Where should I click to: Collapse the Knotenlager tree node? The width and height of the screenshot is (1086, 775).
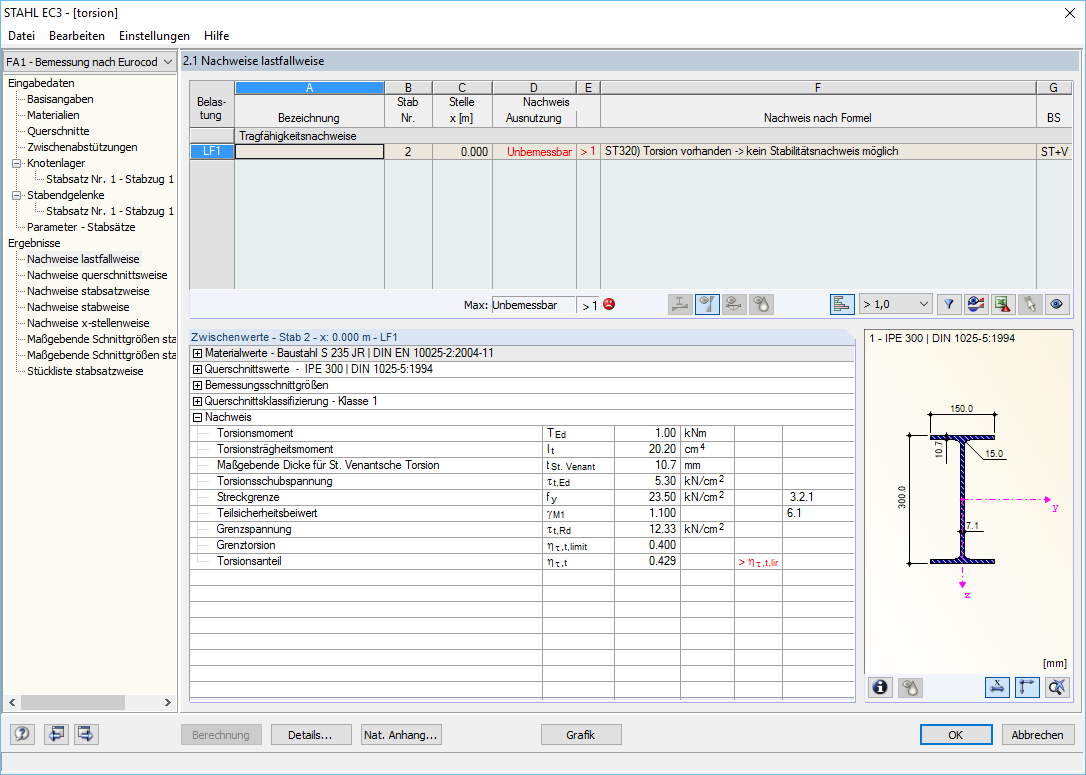17,163
